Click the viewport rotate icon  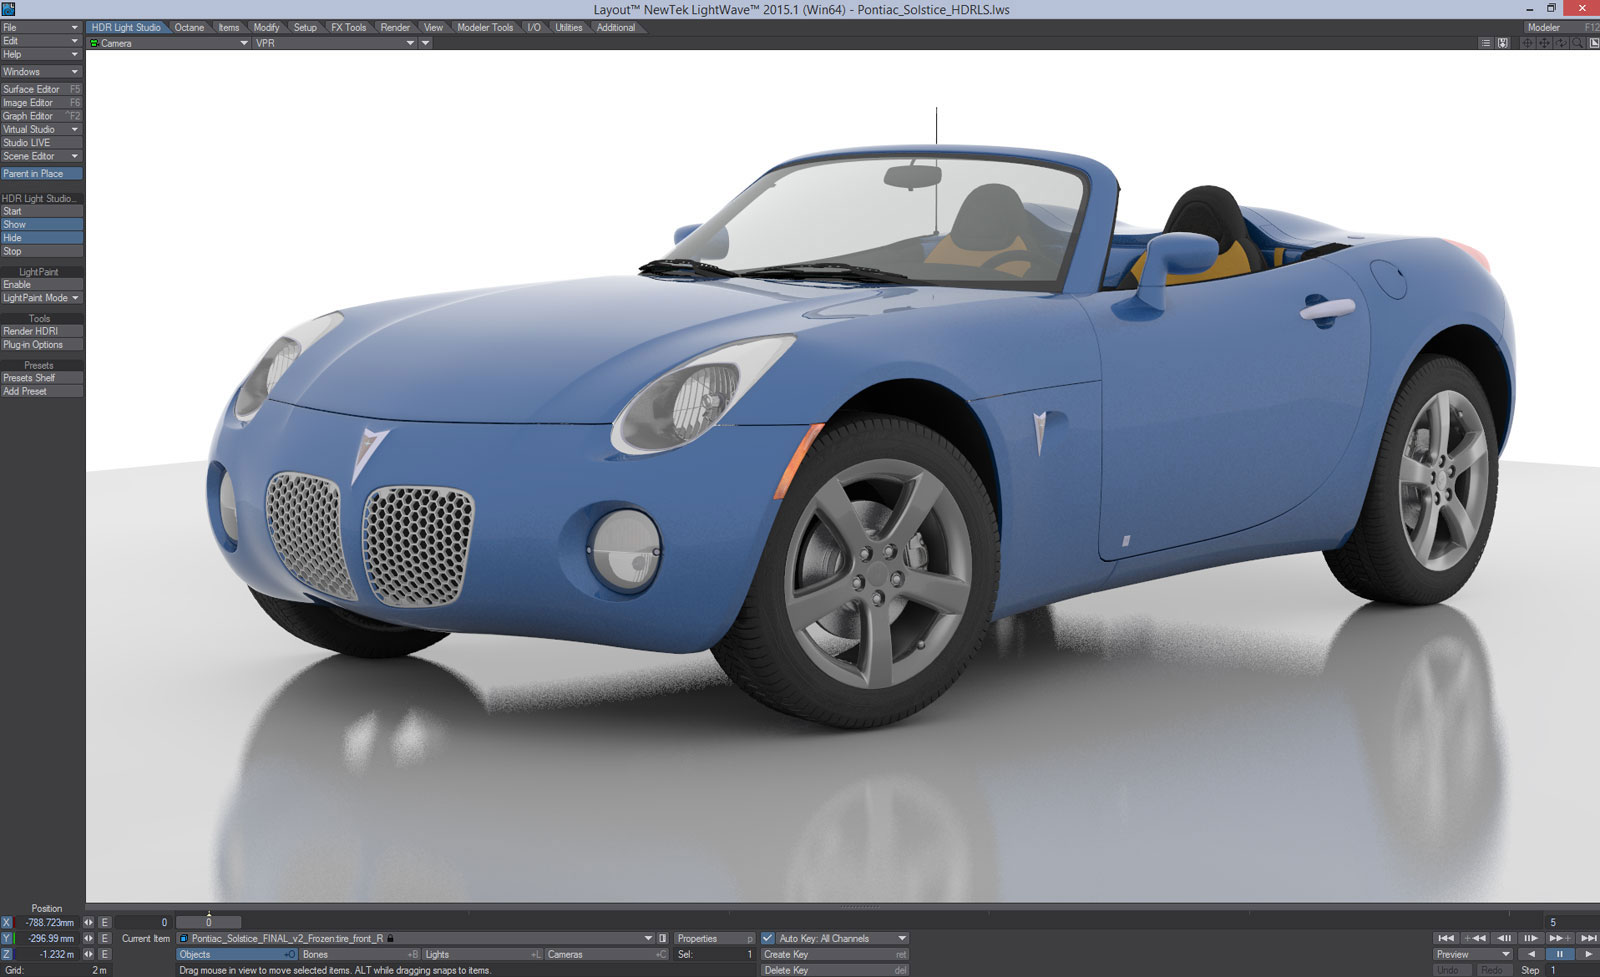tap(1561, 43)
